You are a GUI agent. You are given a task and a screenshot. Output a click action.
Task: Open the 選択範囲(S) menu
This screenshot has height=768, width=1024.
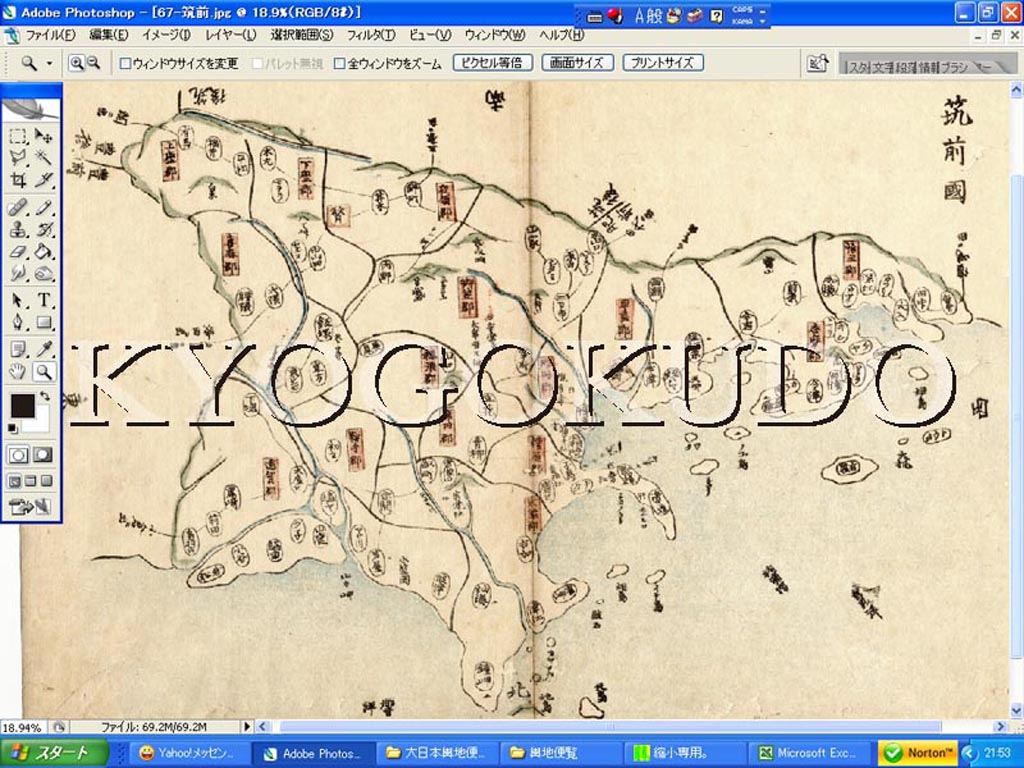pyautogui.click(x=302, y=35)
